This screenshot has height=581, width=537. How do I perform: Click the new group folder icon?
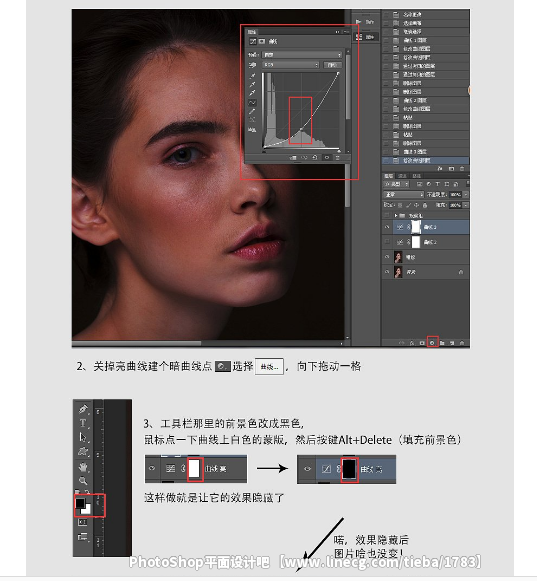(x=442, y=343)
